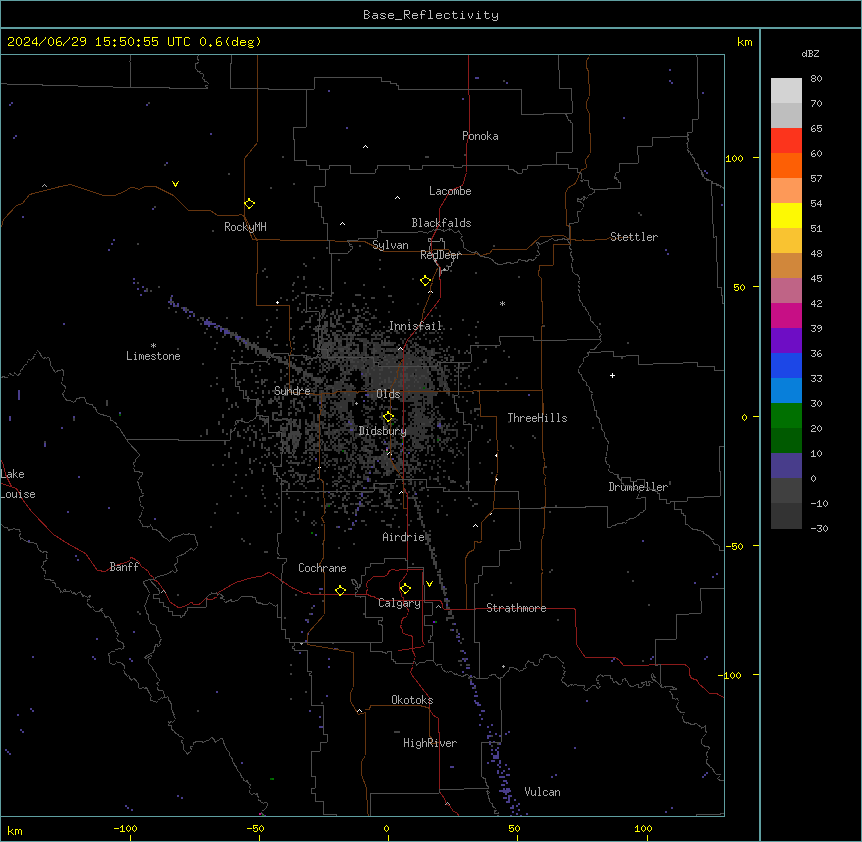Screen dimensions: 862x842
Task: Click the white plus marker north of Drumheller
Action: [x=612, y=375]
